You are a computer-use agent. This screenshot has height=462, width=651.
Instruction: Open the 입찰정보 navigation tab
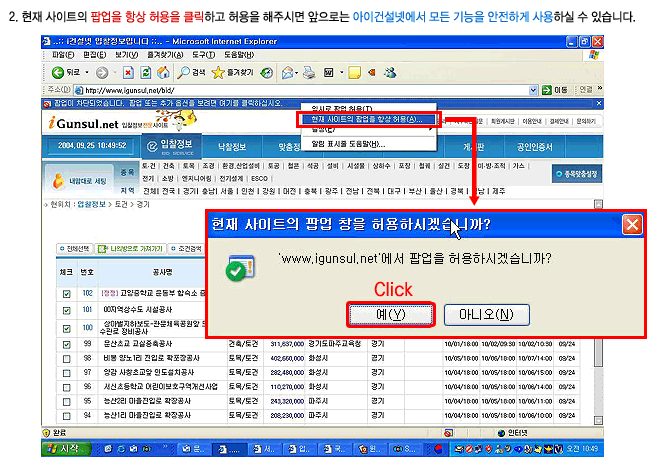click(x=171, y=146)
